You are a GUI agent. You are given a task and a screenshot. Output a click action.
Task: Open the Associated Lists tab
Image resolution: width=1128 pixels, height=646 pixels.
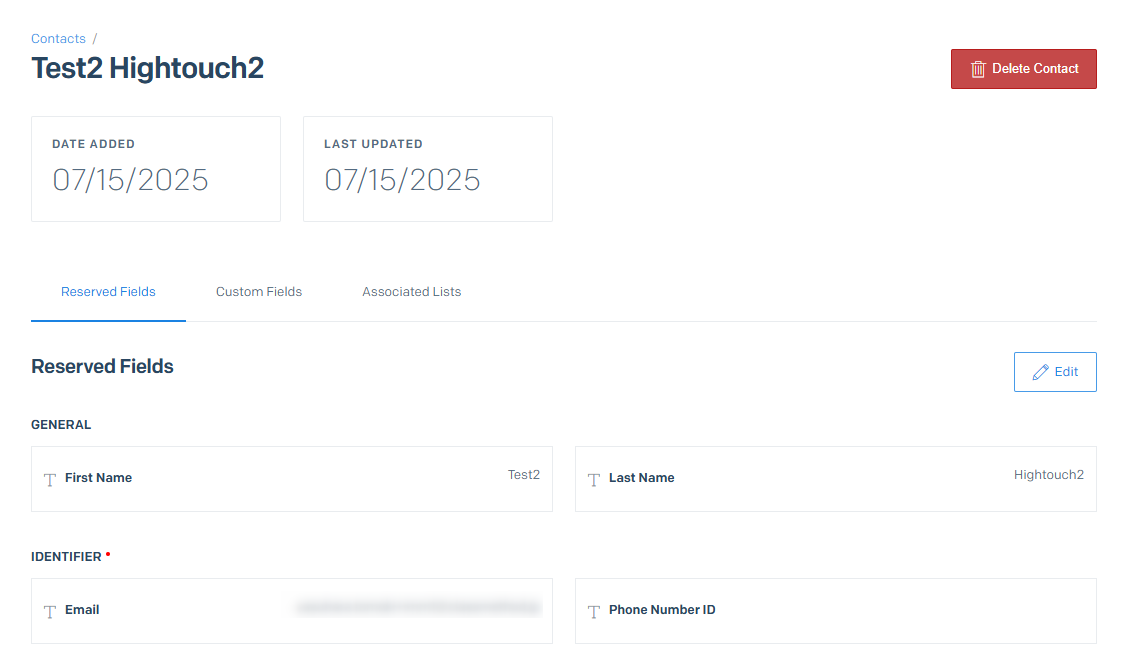click(x=411, y=292)
